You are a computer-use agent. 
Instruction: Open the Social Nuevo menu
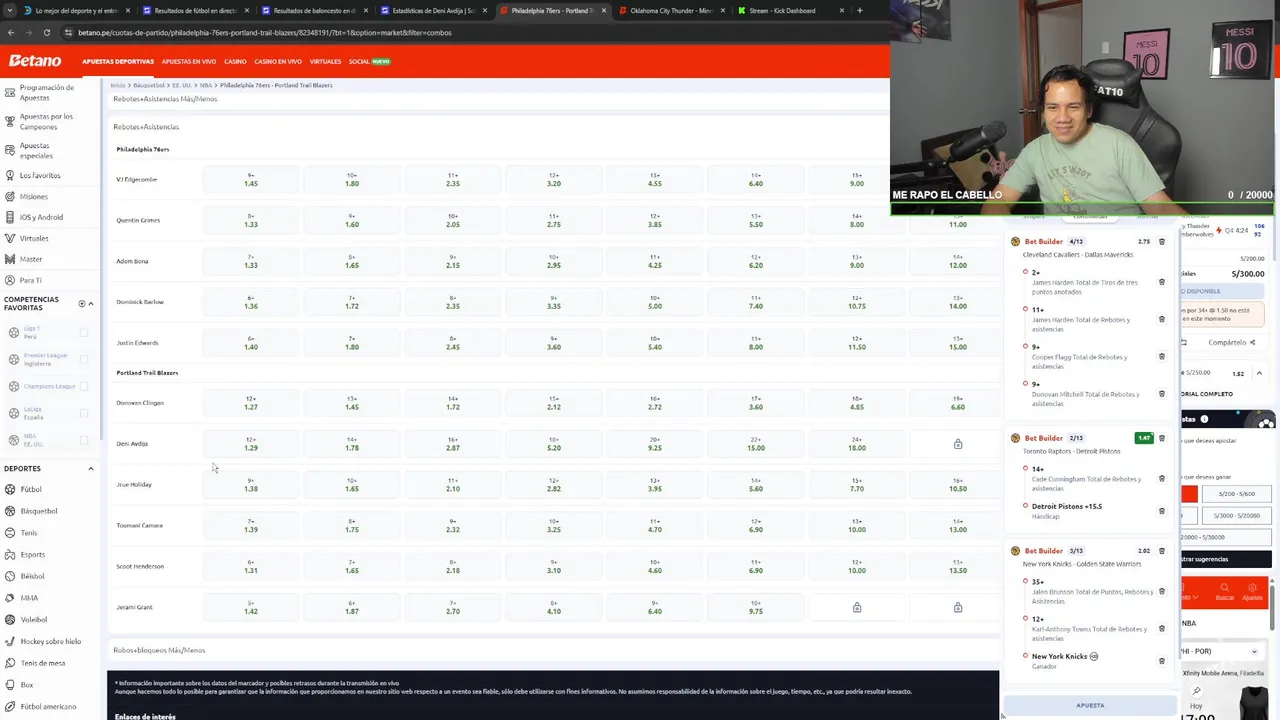(369, 61)
